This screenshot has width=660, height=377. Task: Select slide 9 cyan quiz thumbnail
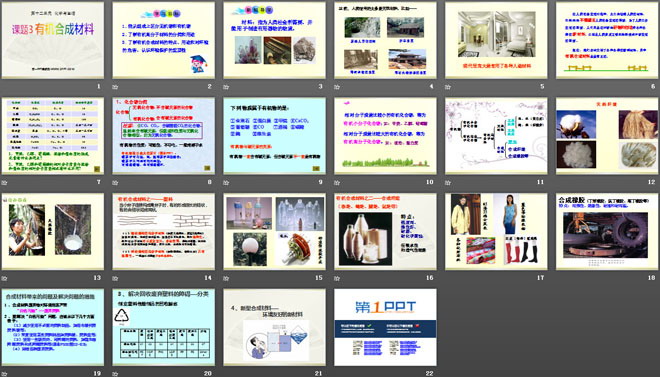point(274,136)
